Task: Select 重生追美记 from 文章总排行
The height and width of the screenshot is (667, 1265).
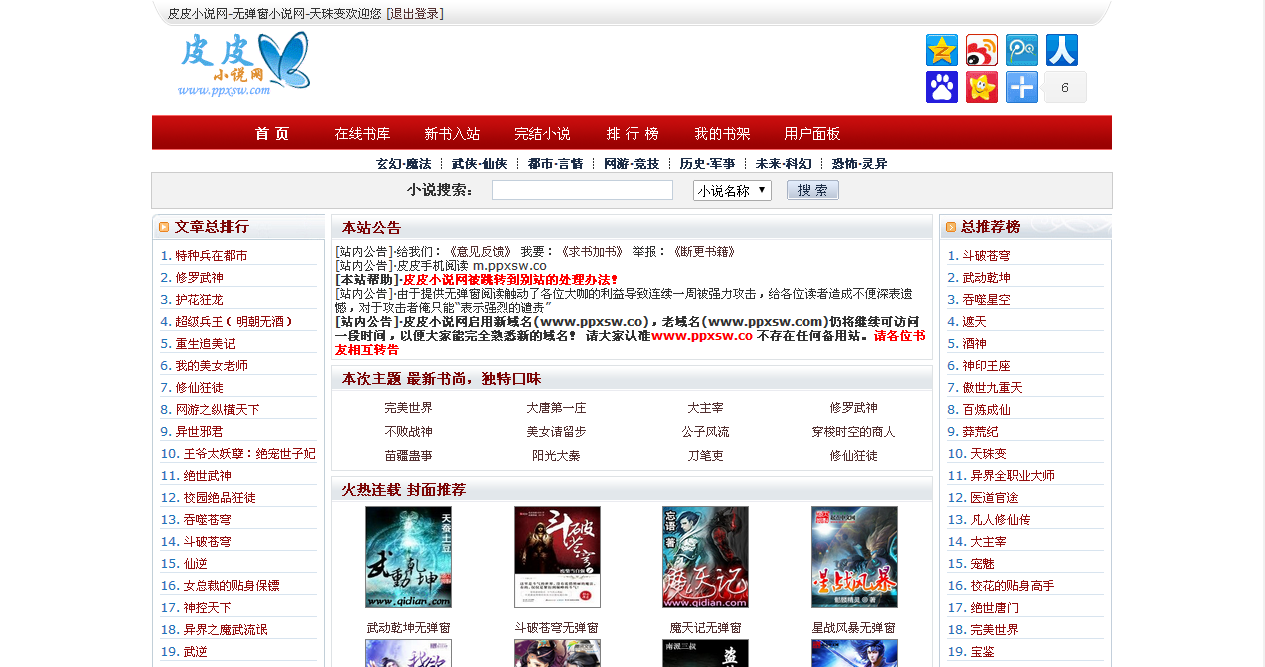Action: (x=205, y=344)
